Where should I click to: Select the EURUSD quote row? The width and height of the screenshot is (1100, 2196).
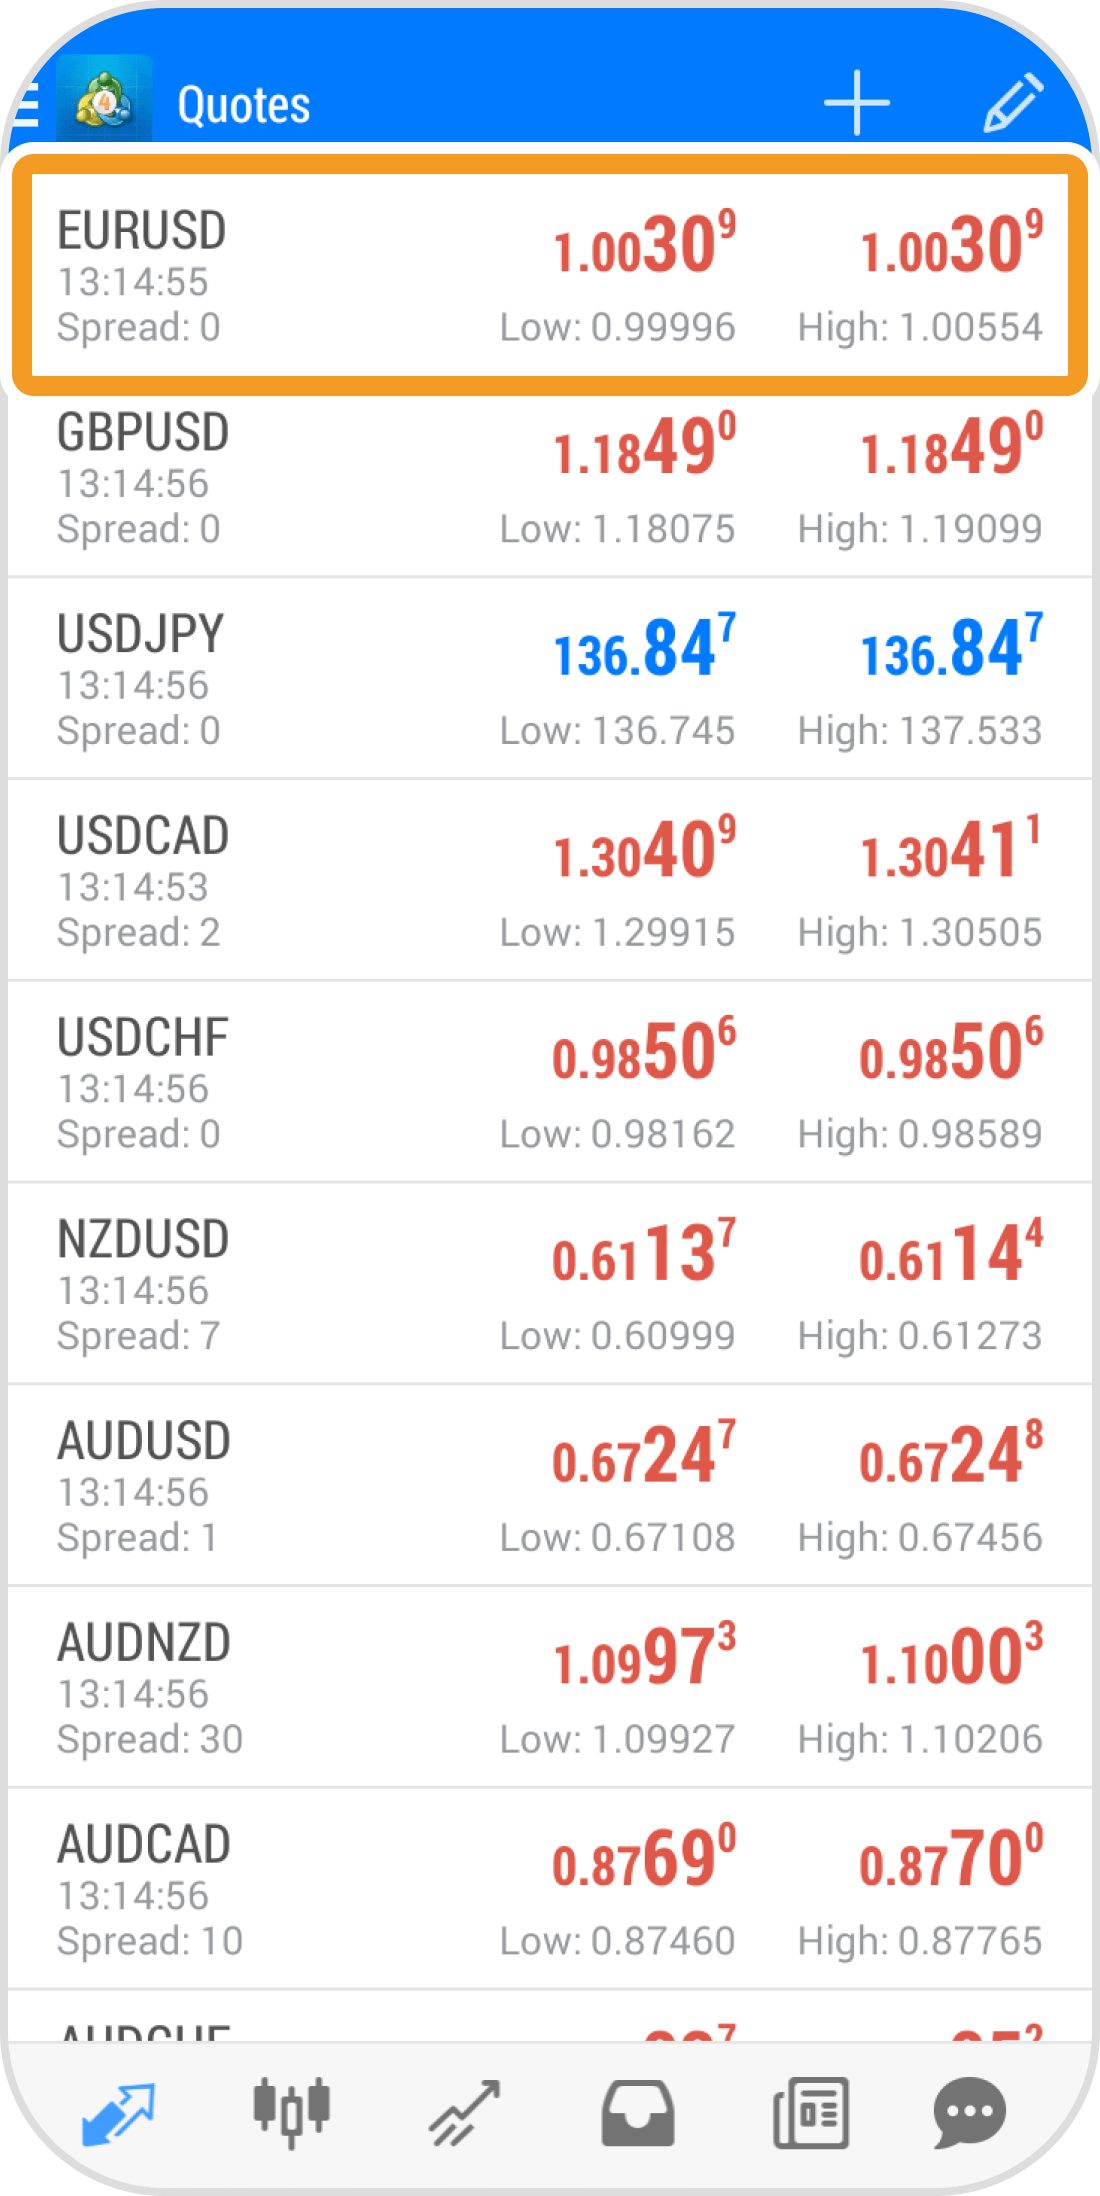549,276
